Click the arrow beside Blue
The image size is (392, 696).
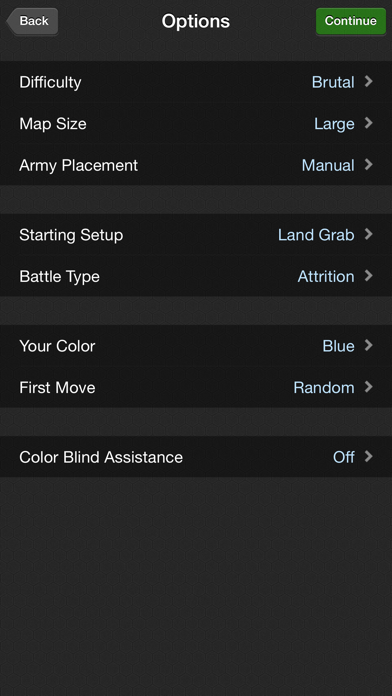368,345
